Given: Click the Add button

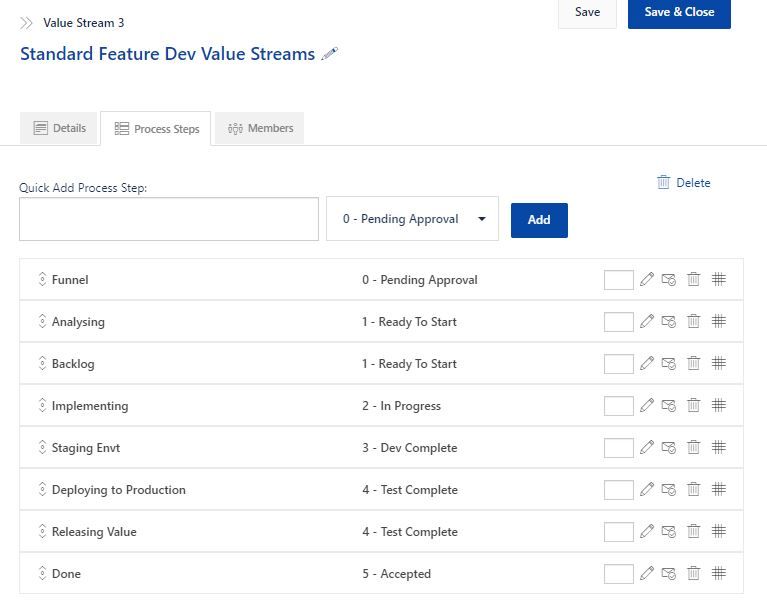Looking at the screenshot, I should tap(539, 220).
